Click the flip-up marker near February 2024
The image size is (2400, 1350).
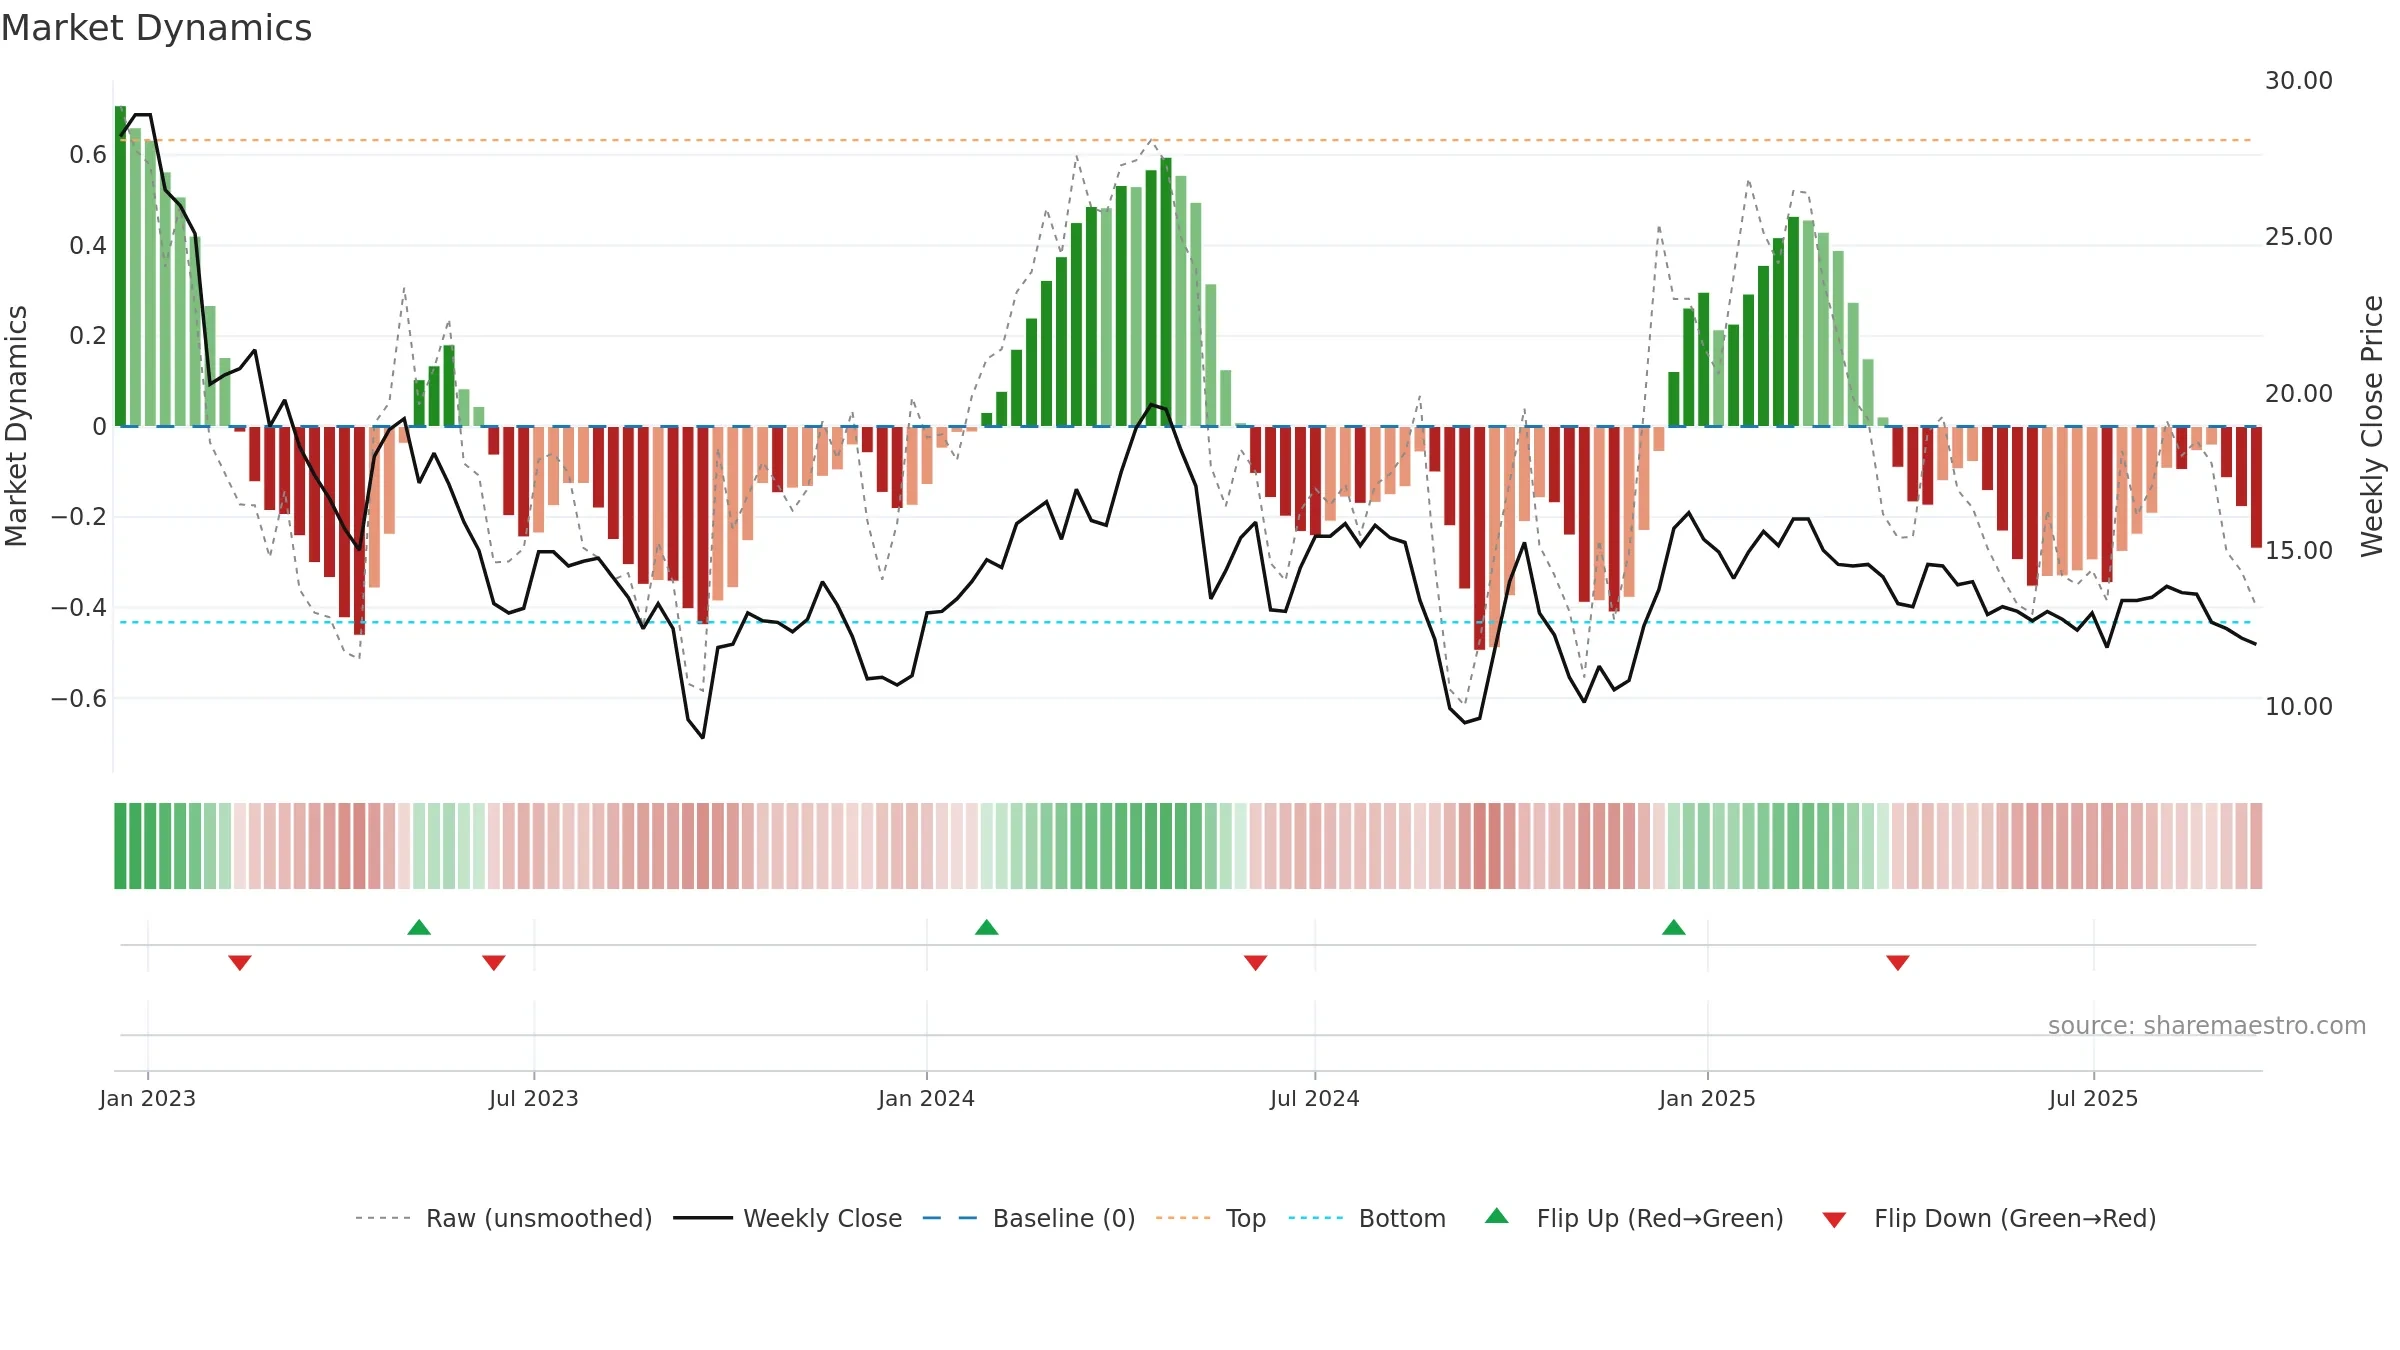coord(986,927)
